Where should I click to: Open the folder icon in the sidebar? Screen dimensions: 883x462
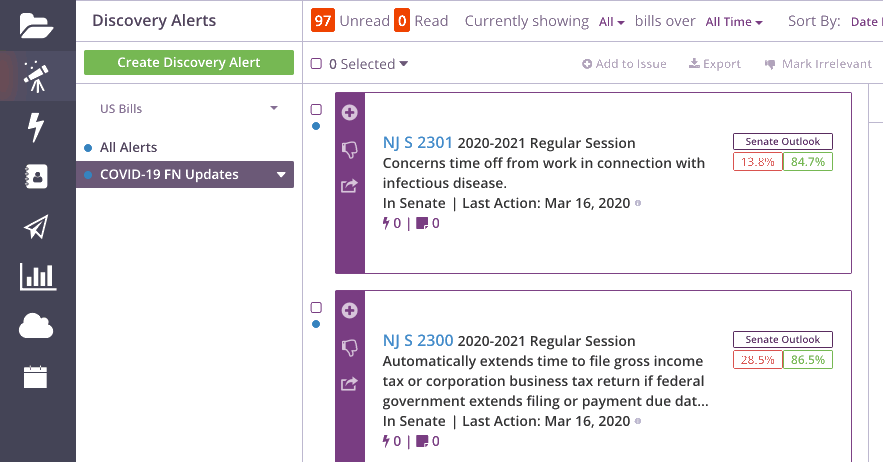[x=37, y=25]
